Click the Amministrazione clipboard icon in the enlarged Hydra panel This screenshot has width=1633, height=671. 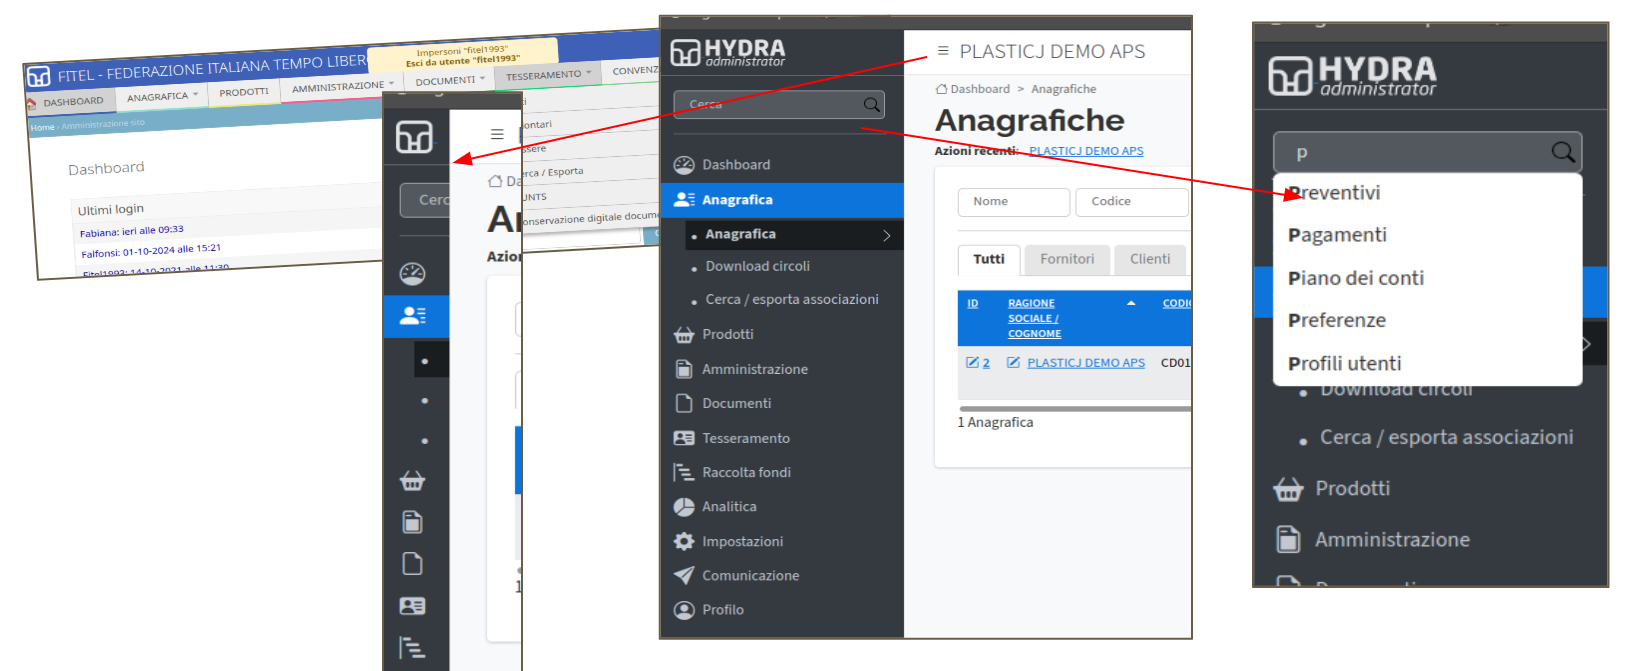pyautogui.click(x=1288, y=540)
